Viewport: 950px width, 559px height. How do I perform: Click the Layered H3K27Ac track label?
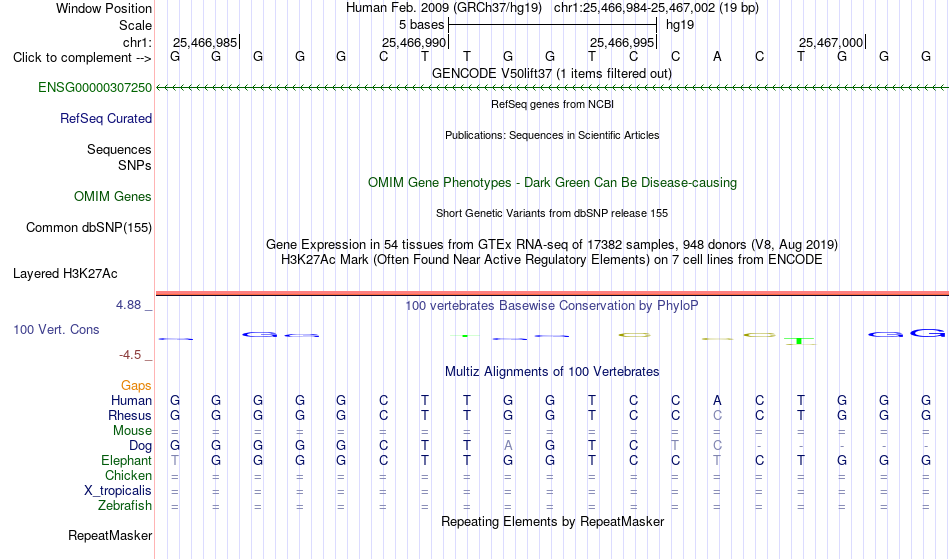click(65, 274)
